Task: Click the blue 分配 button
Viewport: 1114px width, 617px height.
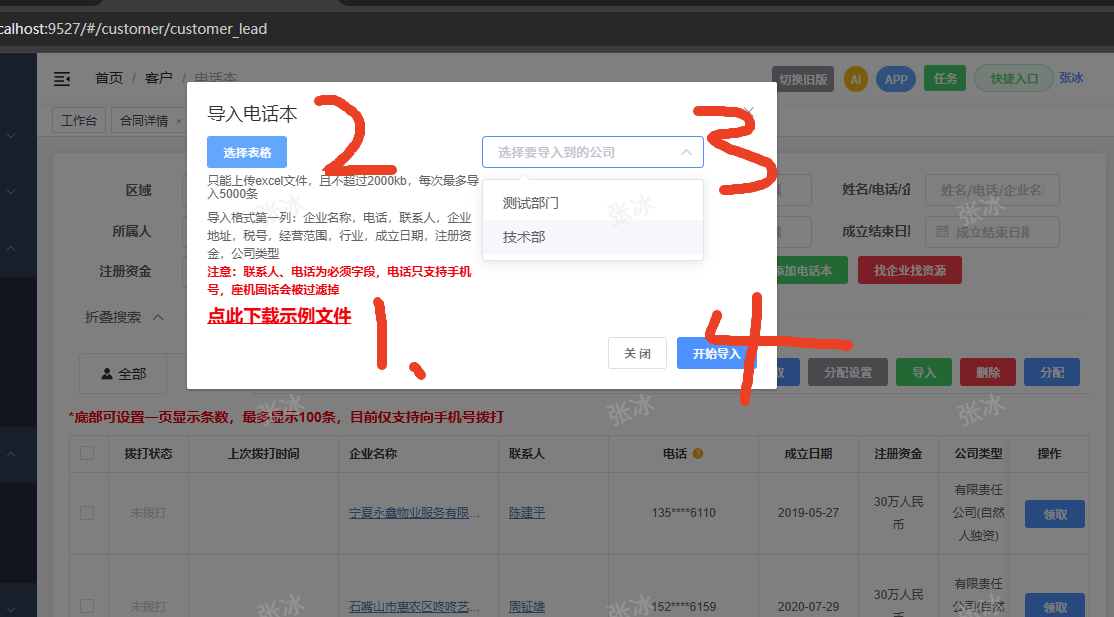Action: coord(1052,372)
